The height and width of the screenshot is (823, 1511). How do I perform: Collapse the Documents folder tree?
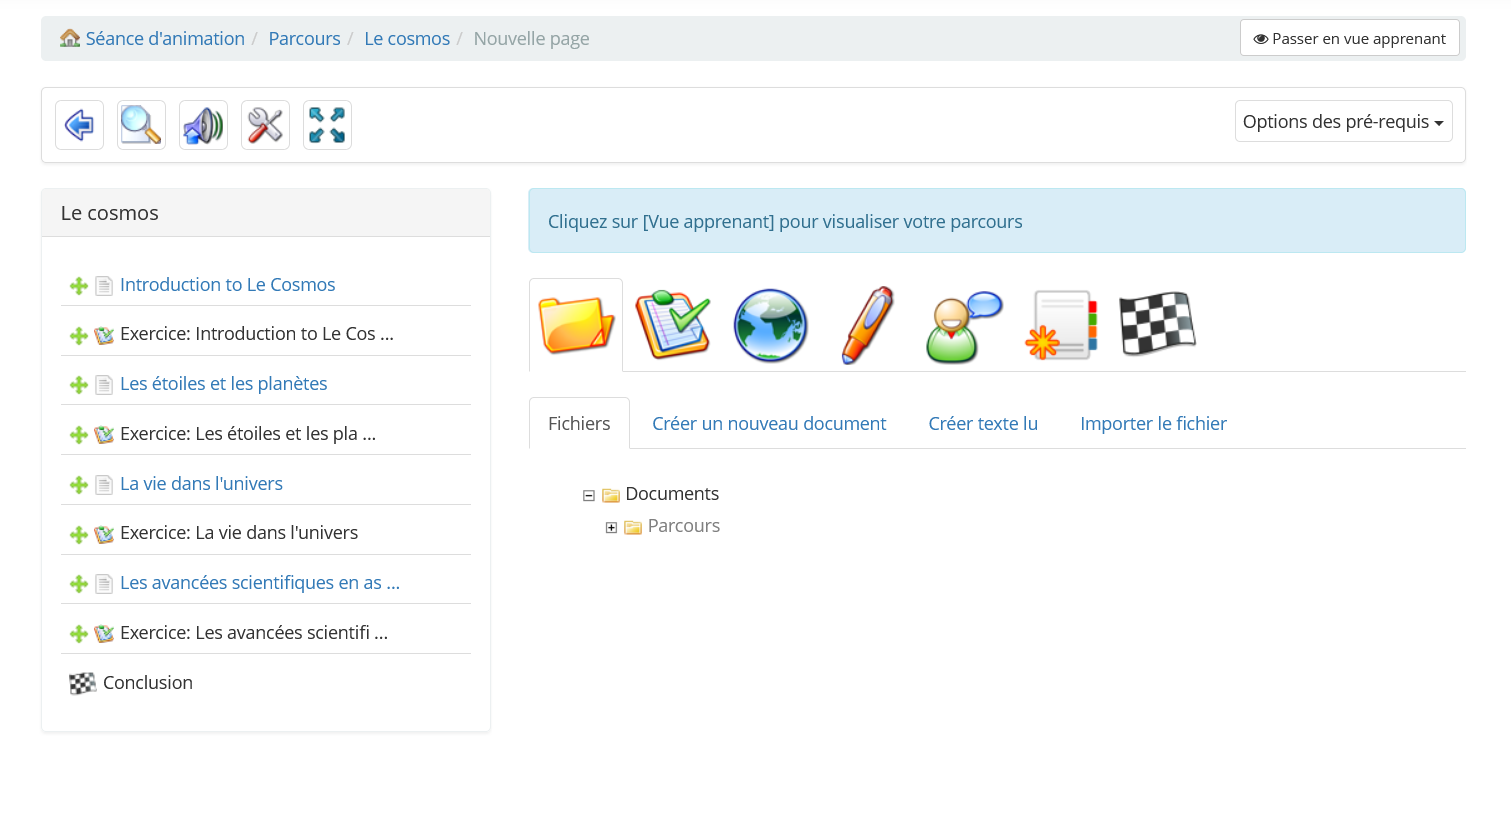589,495
